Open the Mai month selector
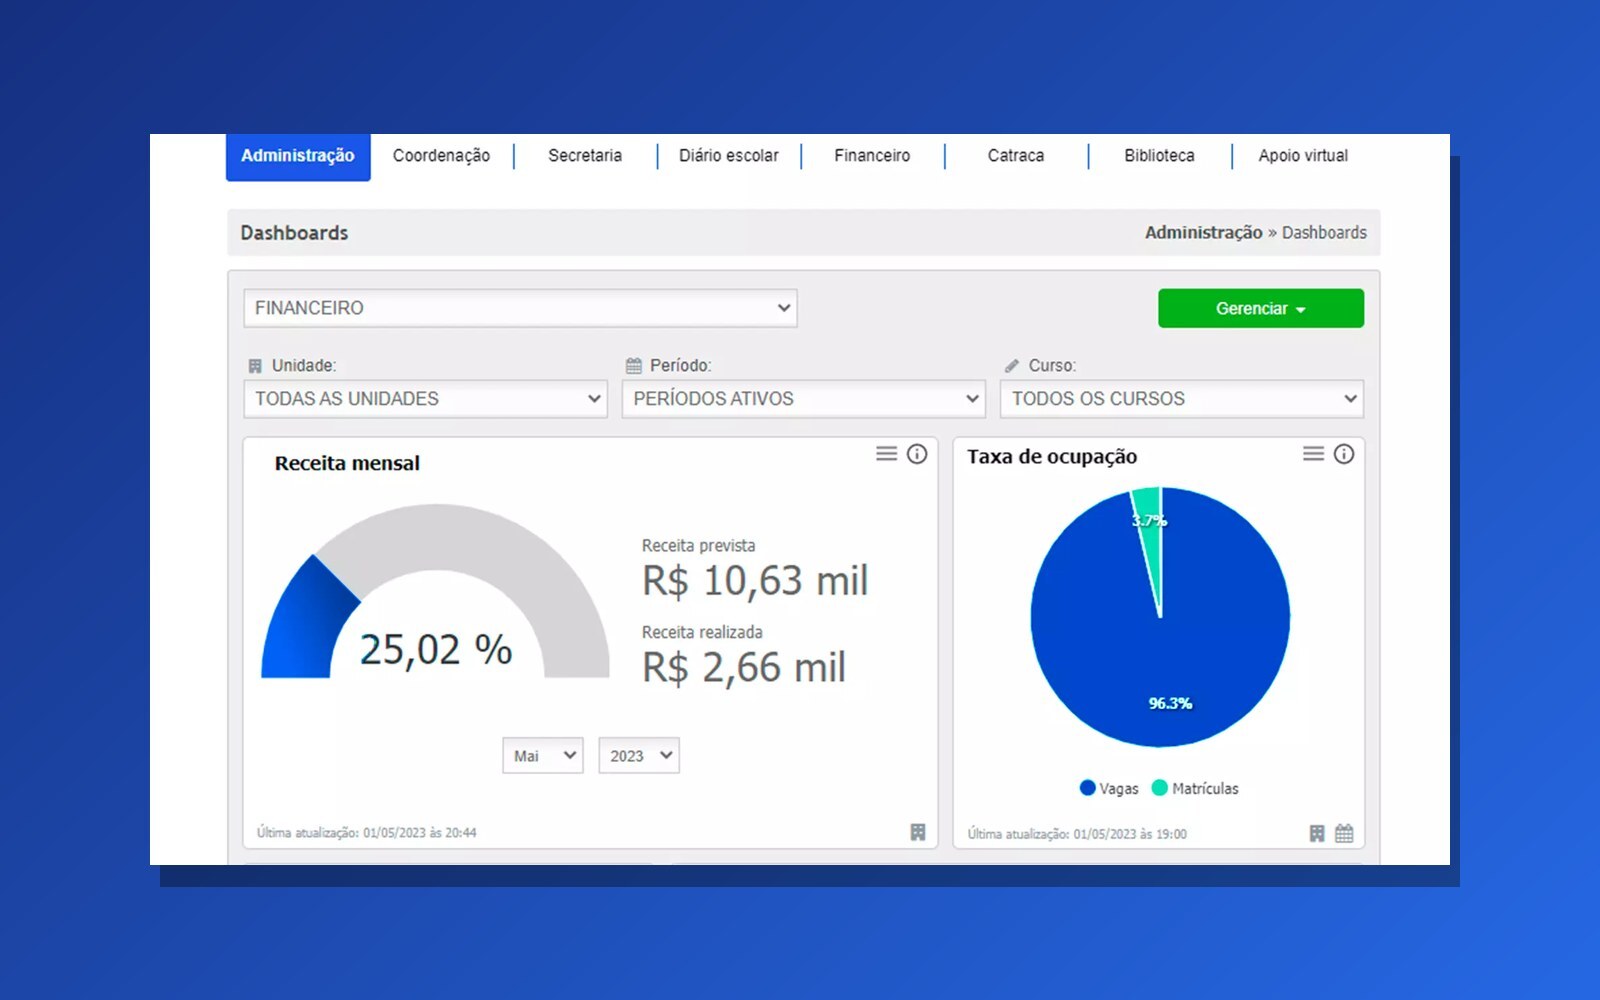This screenshot has height=1000, width=1600. (543, 756)
